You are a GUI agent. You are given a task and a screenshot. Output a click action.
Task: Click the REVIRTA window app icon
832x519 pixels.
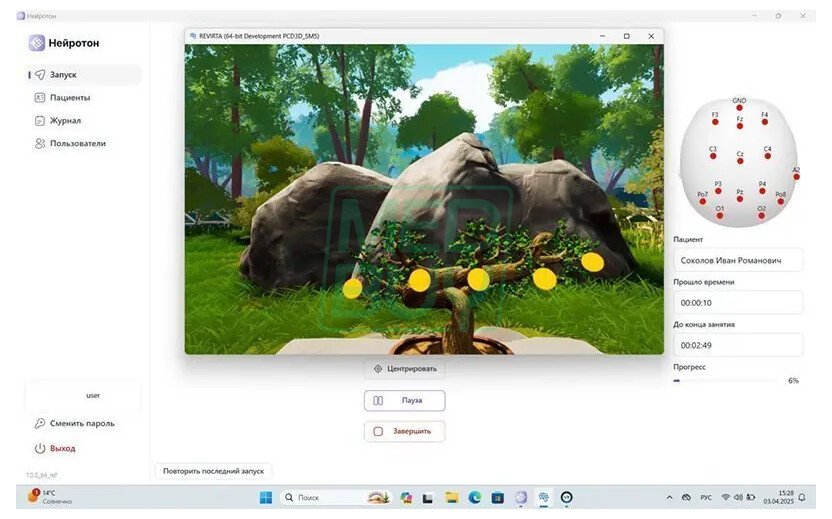tap(193, 36)
